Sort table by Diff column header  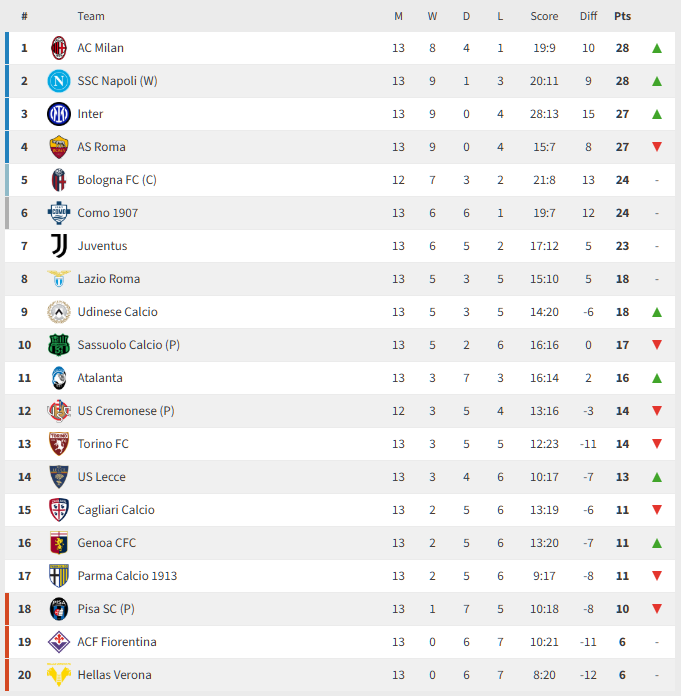pos(588,16)
